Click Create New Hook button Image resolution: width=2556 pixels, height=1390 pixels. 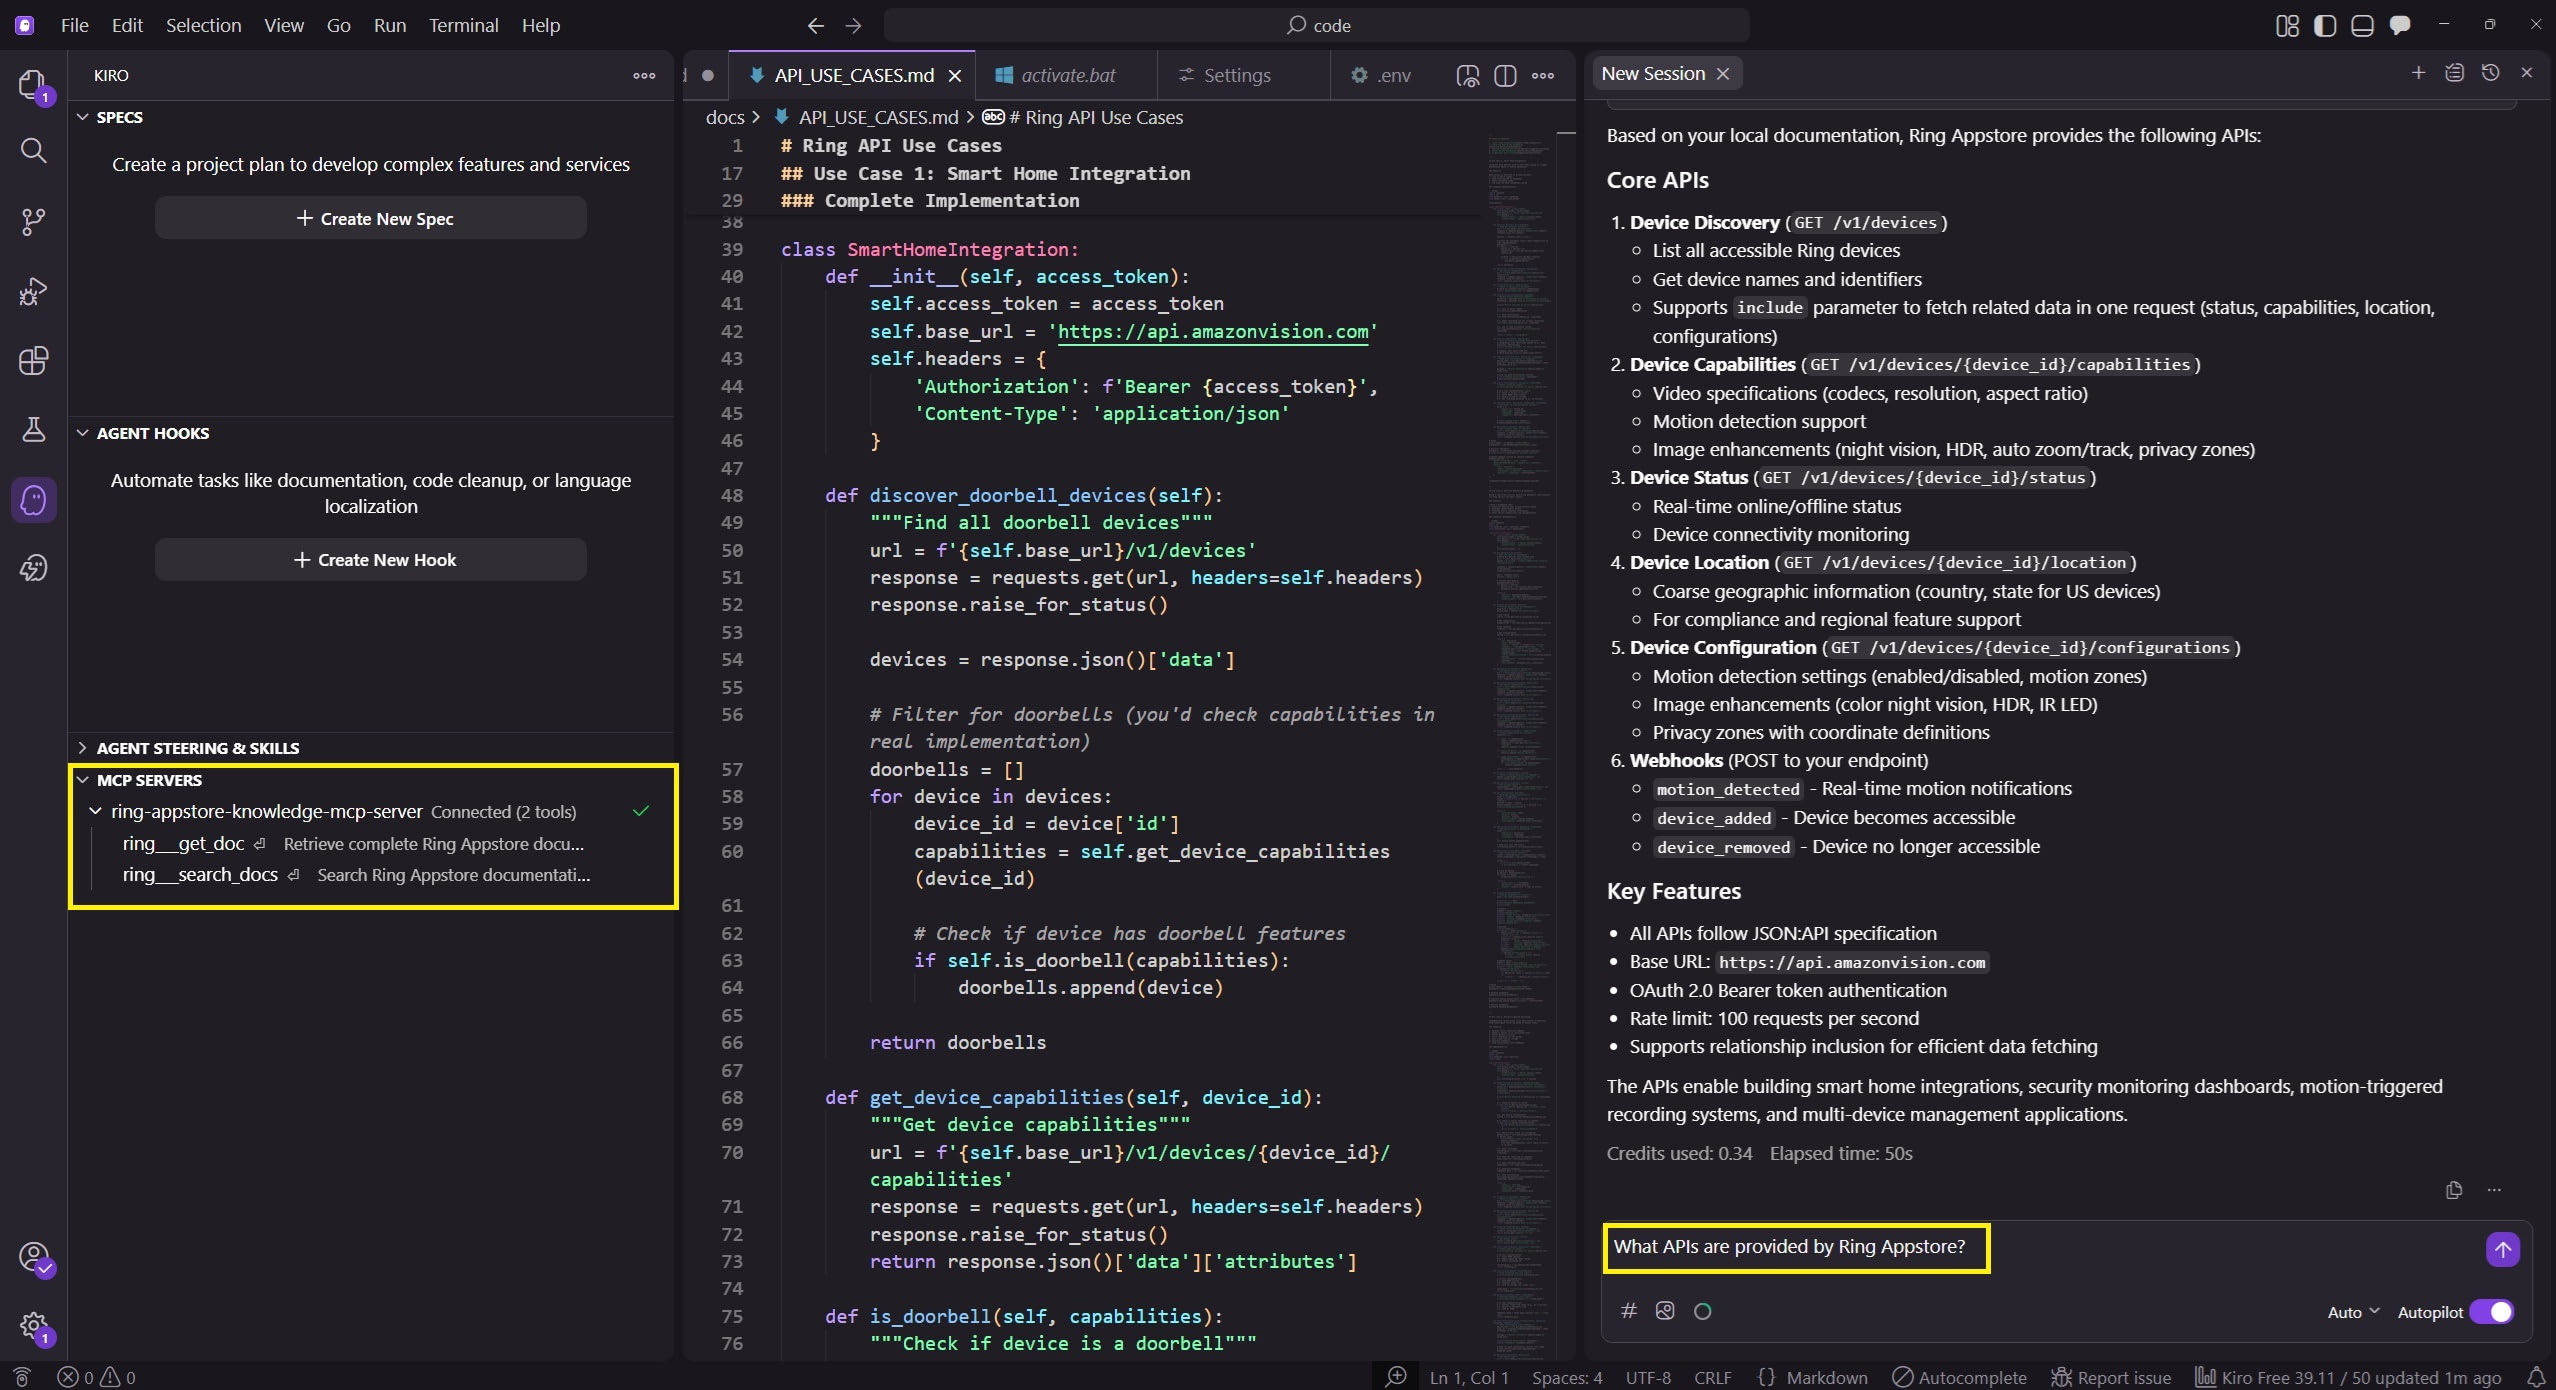(x=370, y=560)
